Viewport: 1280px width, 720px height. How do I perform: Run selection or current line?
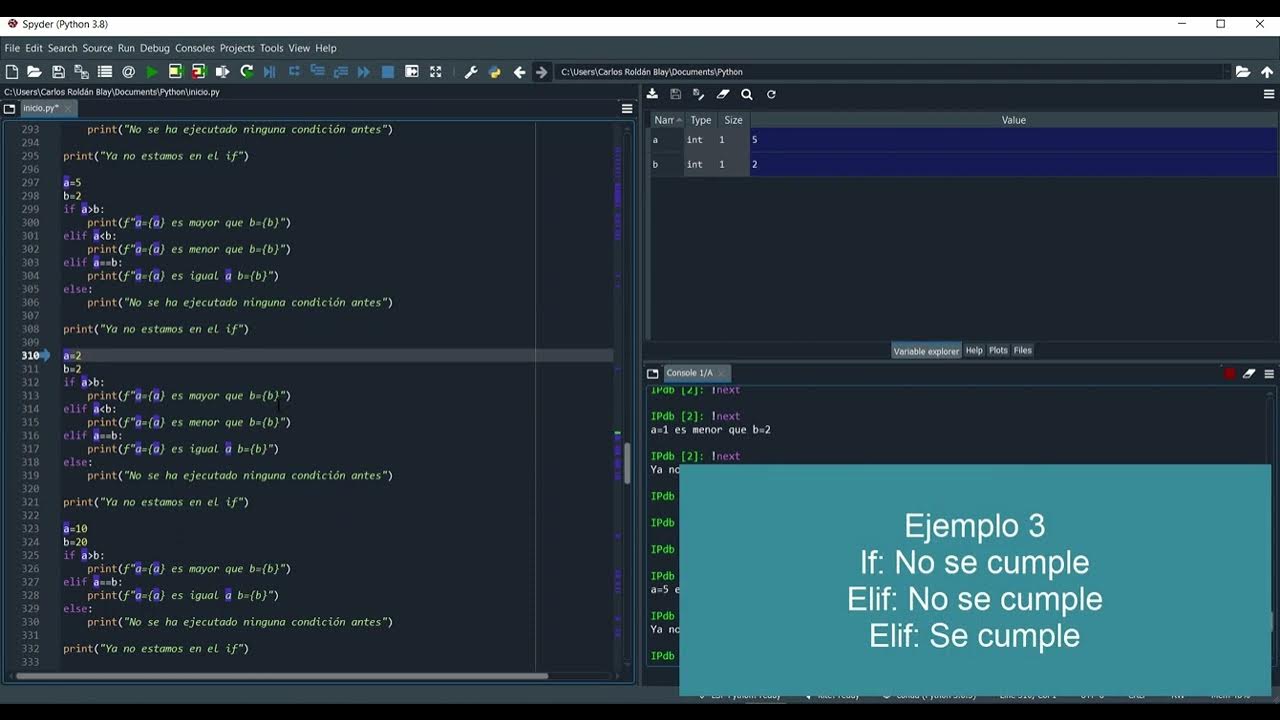pyautogui.click(x=222, y=72)
